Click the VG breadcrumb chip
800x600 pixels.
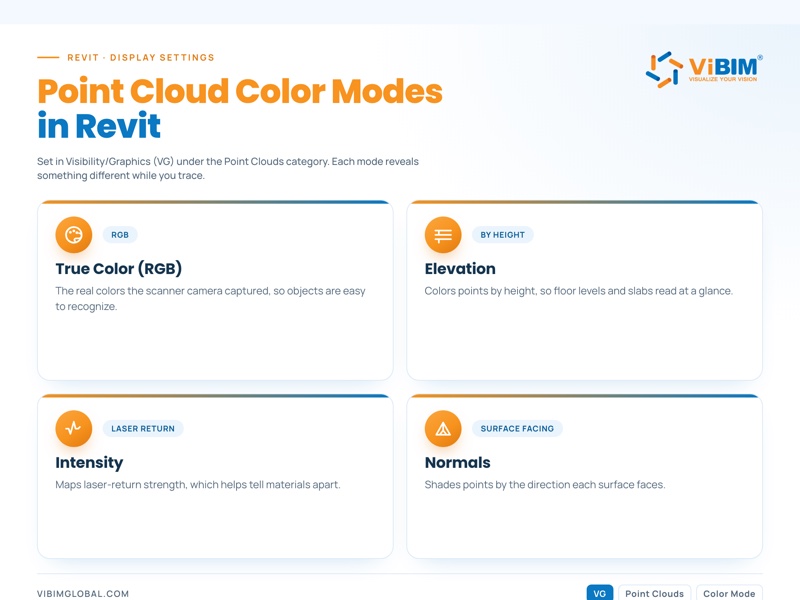pos(599,593)
